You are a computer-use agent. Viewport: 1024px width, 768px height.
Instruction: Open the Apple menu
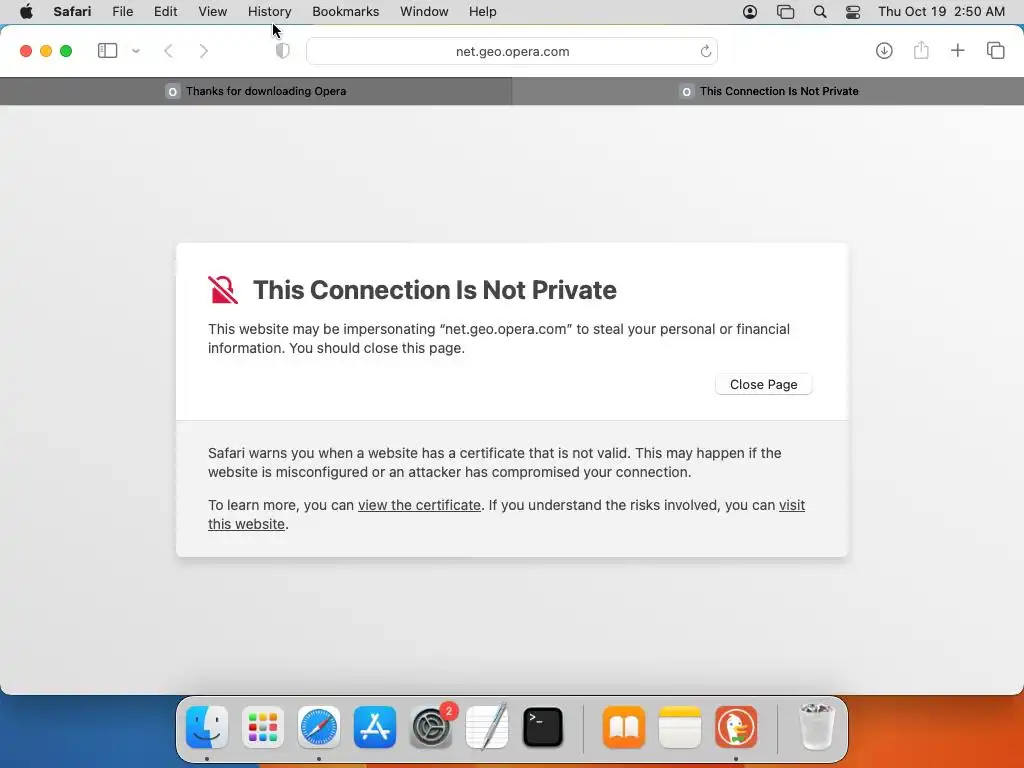[26, 12]
